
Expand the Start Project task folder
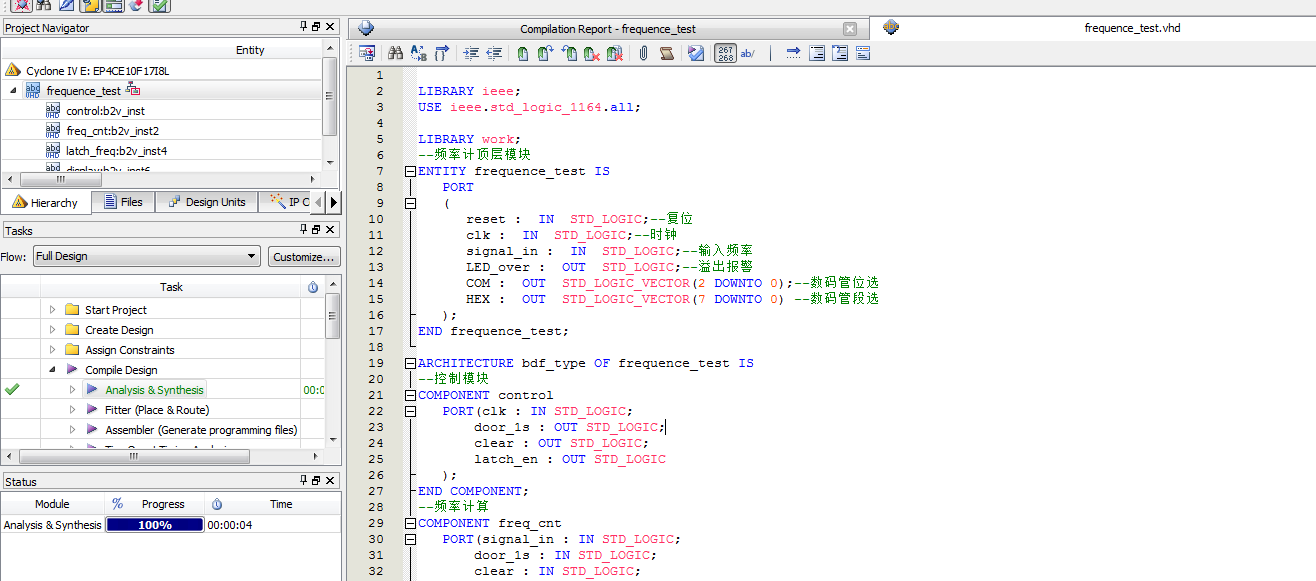(53, 310)
